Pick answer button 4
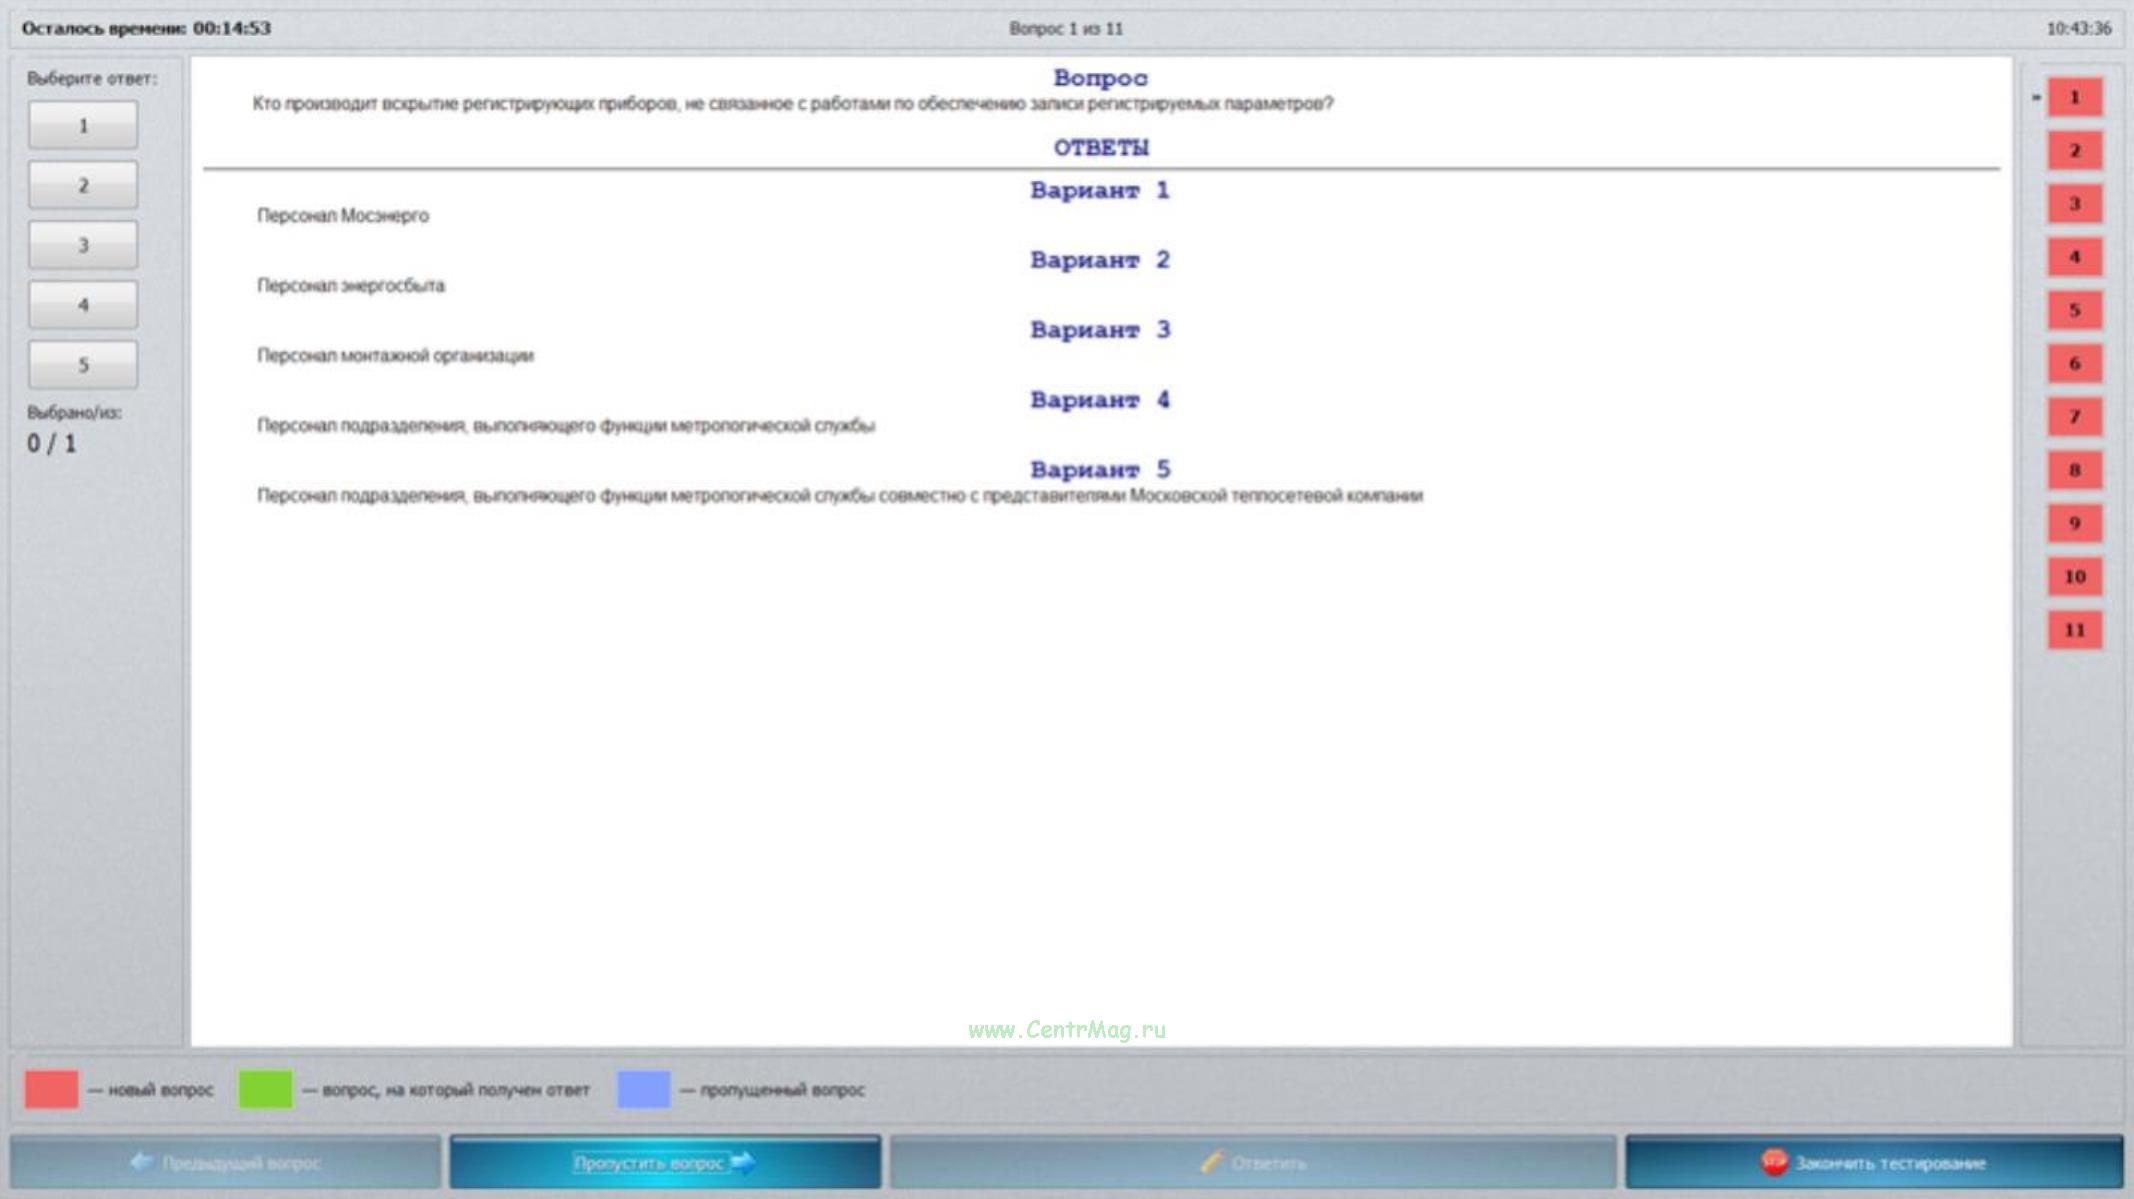This screenshot has width=2134, height=1199. pos(83,306)
